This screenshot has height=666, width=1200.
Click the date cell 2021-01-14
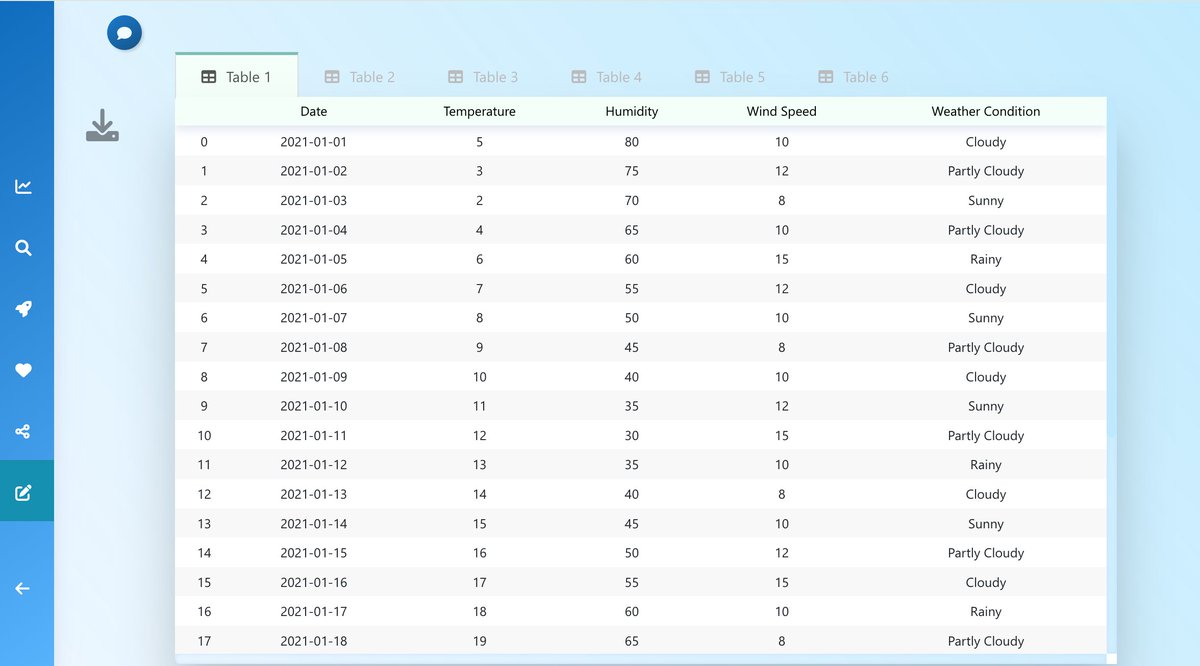314,524
